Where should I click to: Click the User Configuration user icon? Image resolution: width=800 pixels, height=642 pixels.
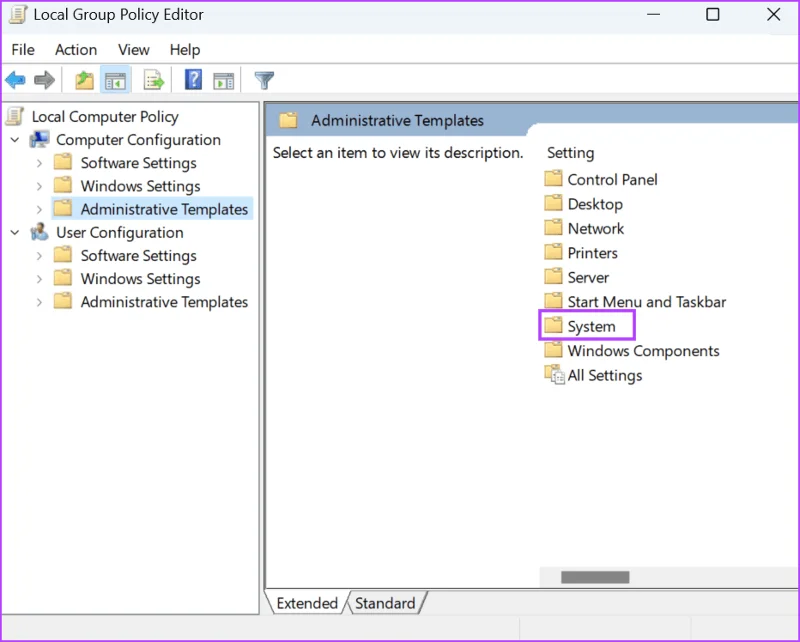tap(39, 232)
